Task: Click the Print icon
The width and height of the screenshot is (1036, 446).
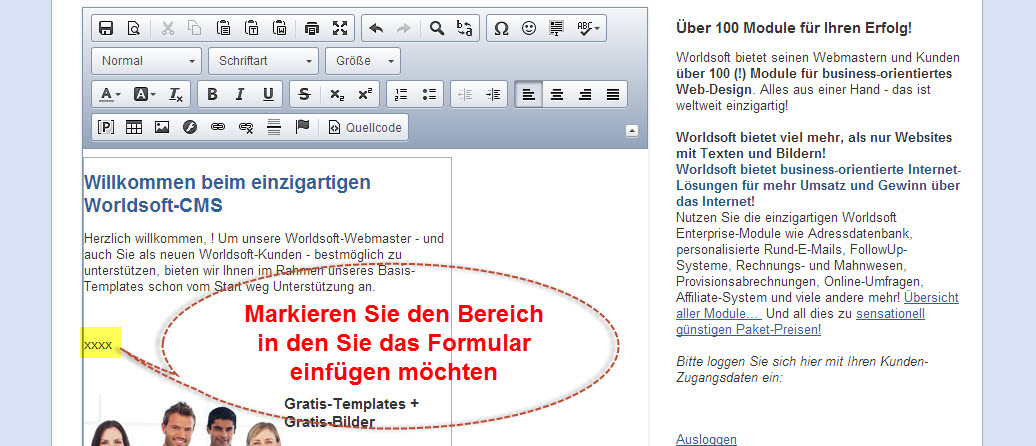Action: (312, 28)
